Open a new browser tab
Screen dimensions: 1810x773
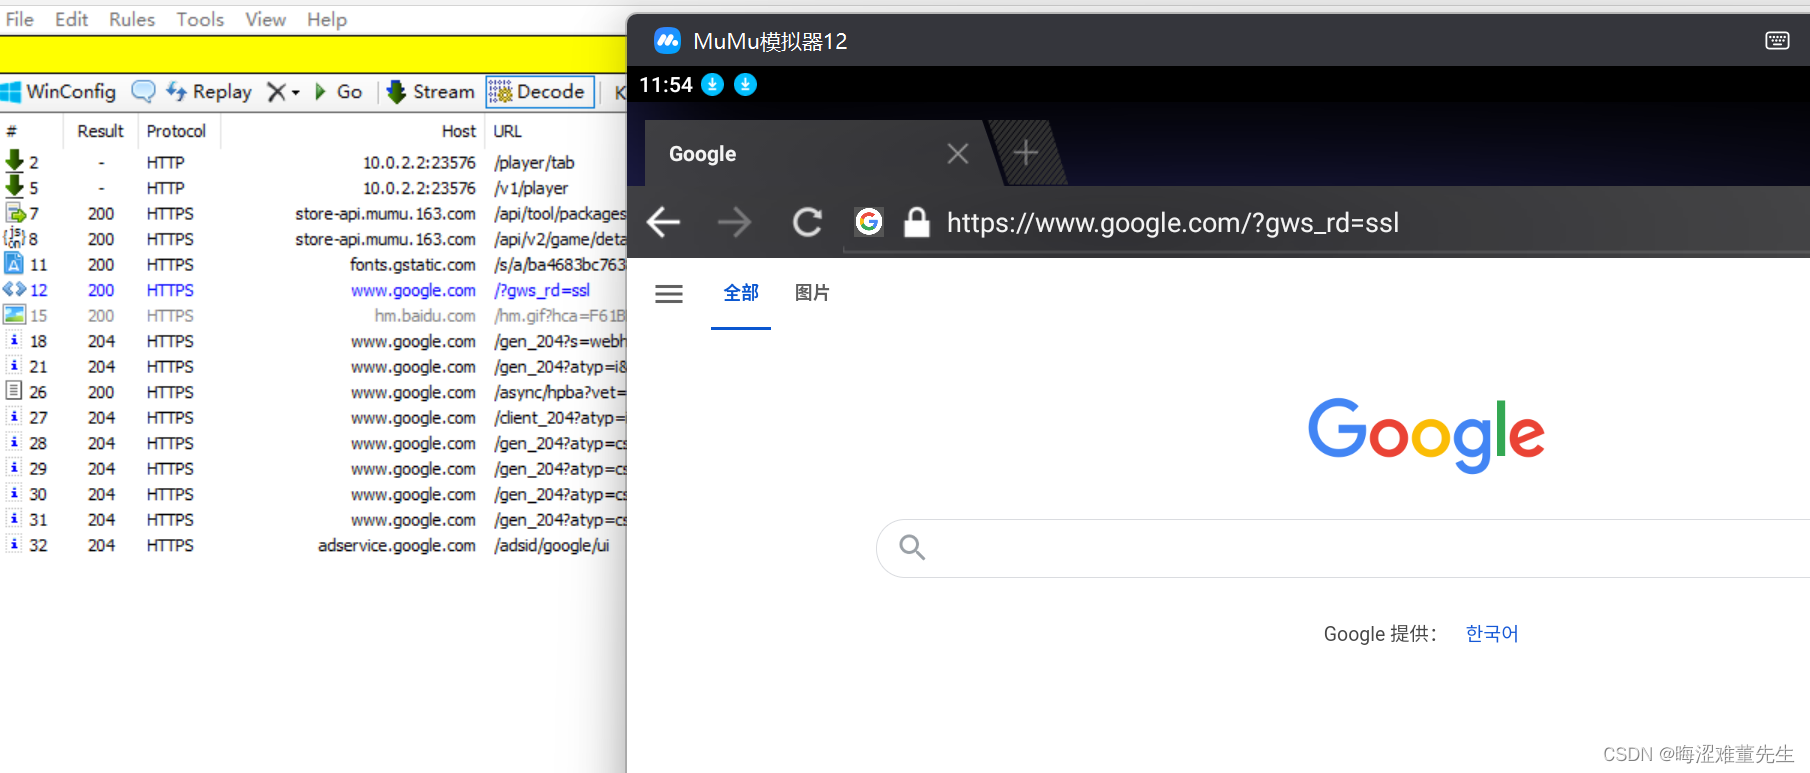1025,153
